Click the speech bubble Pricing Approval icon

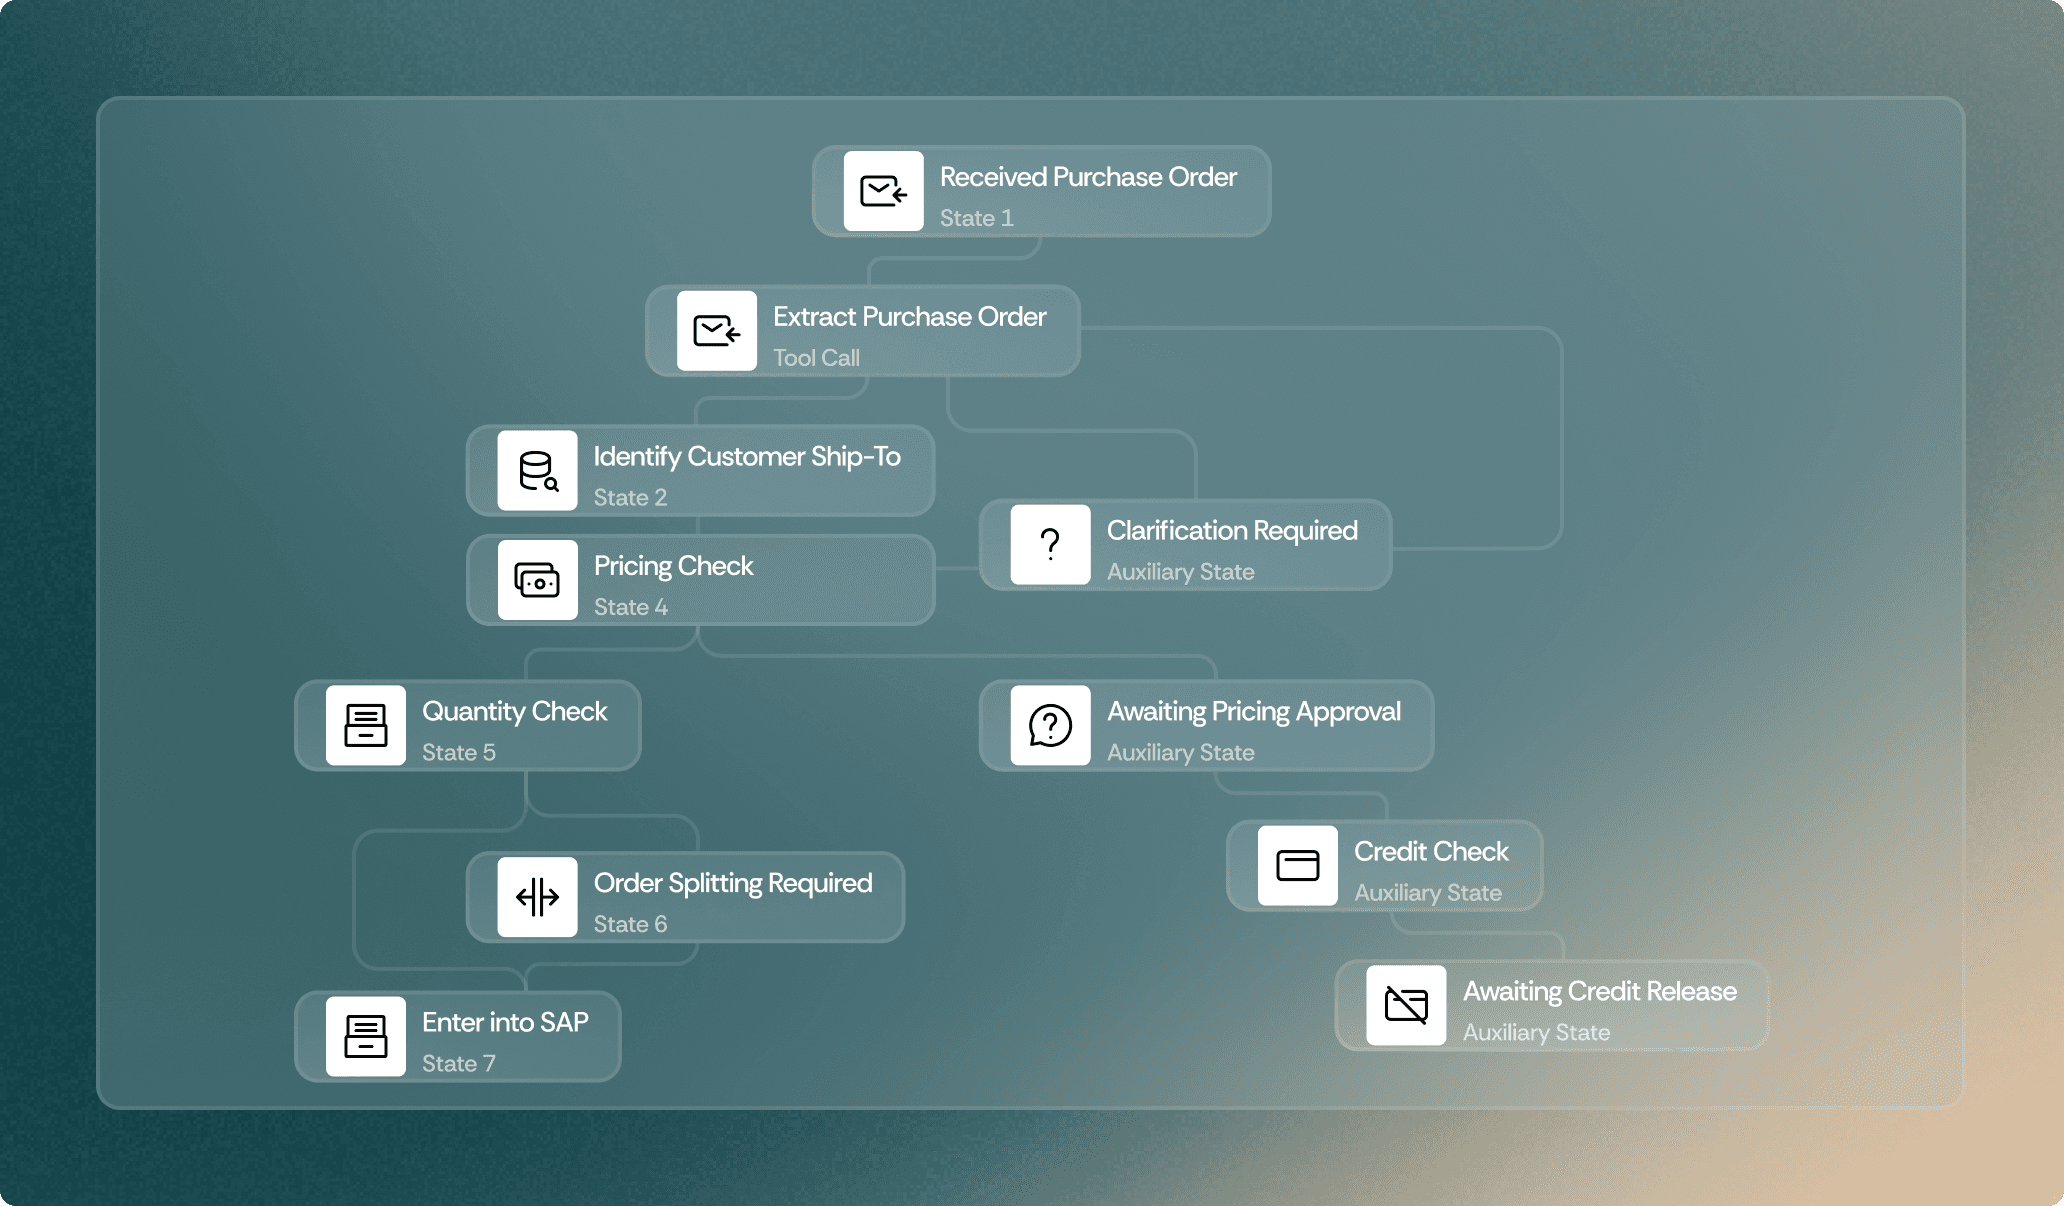coord(1050,725)
